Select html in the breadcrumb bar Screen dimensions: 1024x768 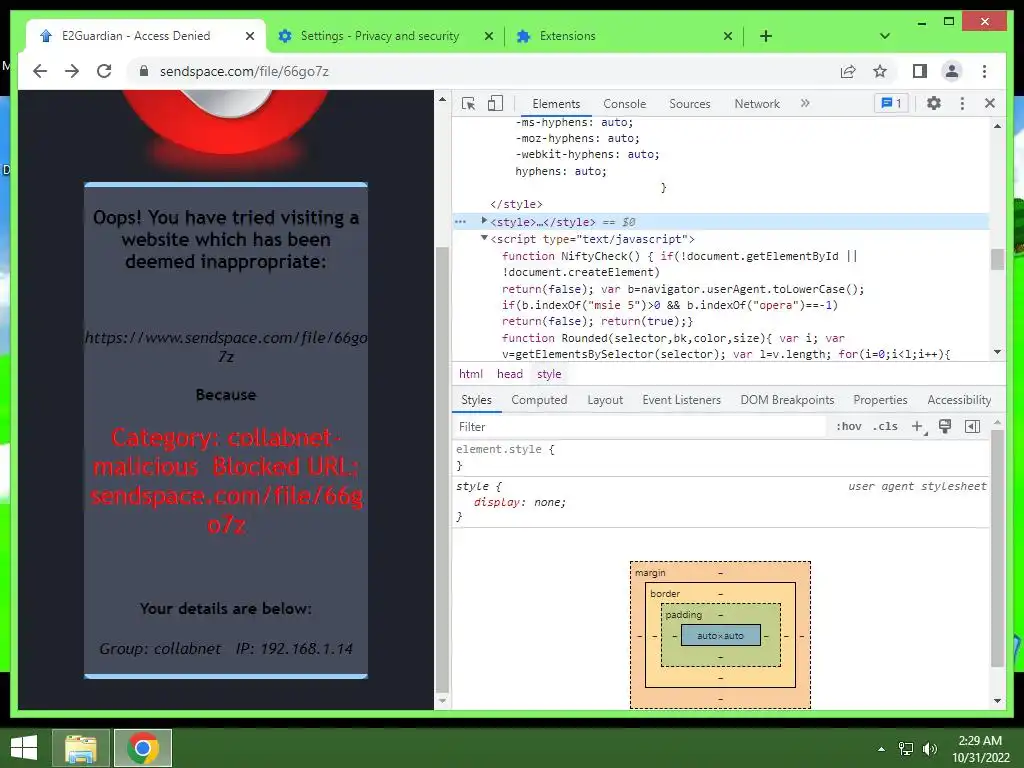pos(470,374)
